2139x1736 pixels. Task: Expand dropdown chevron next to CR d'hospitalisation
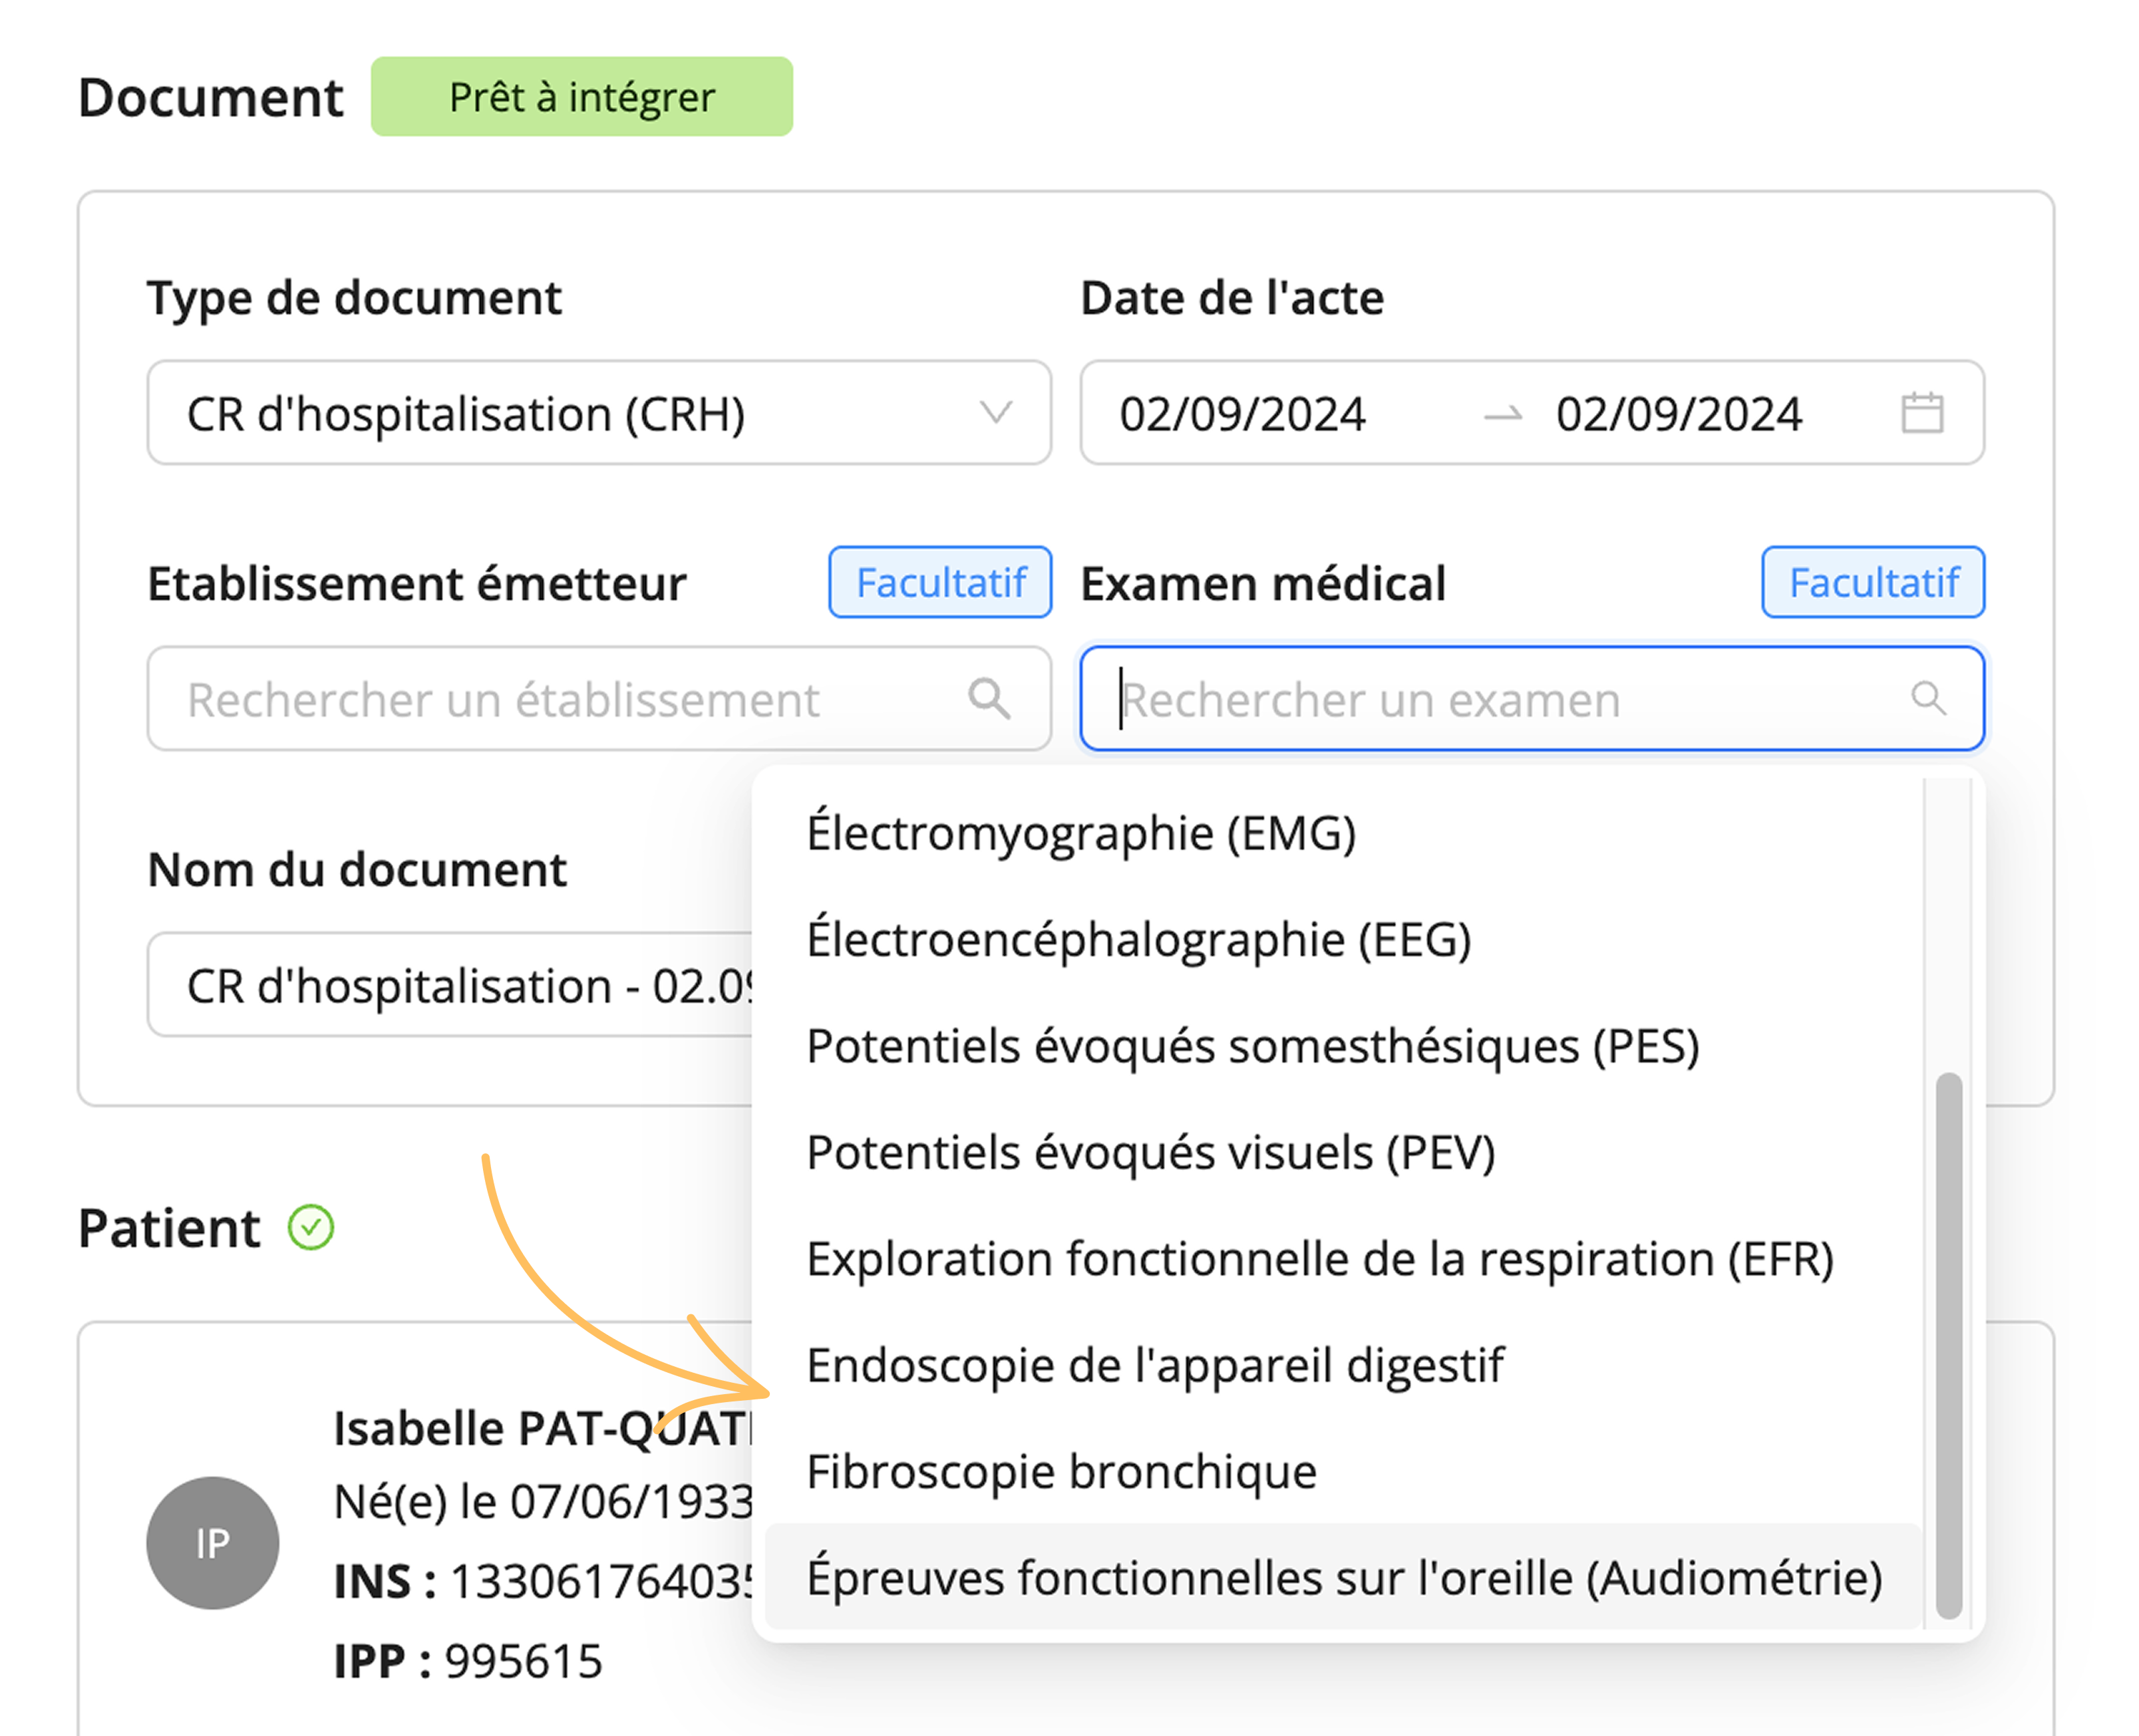(995, 412)
